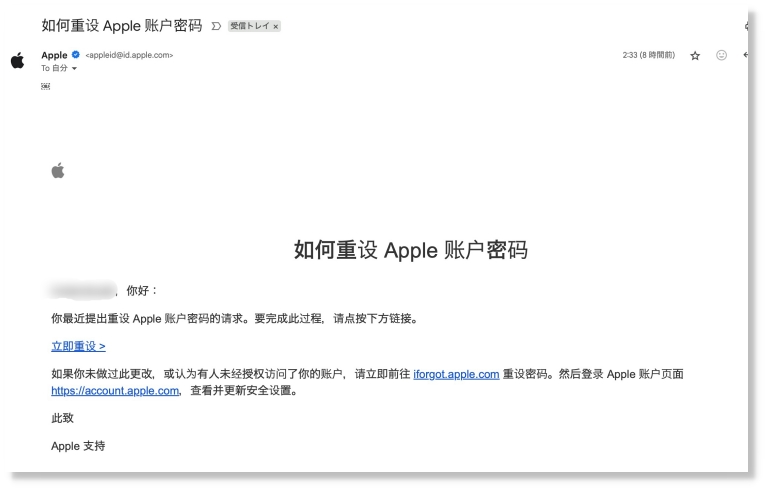This screenshot has width=765, height=489.
Task: Click the Apple sender avatar logo
Action: pos(17,61)
